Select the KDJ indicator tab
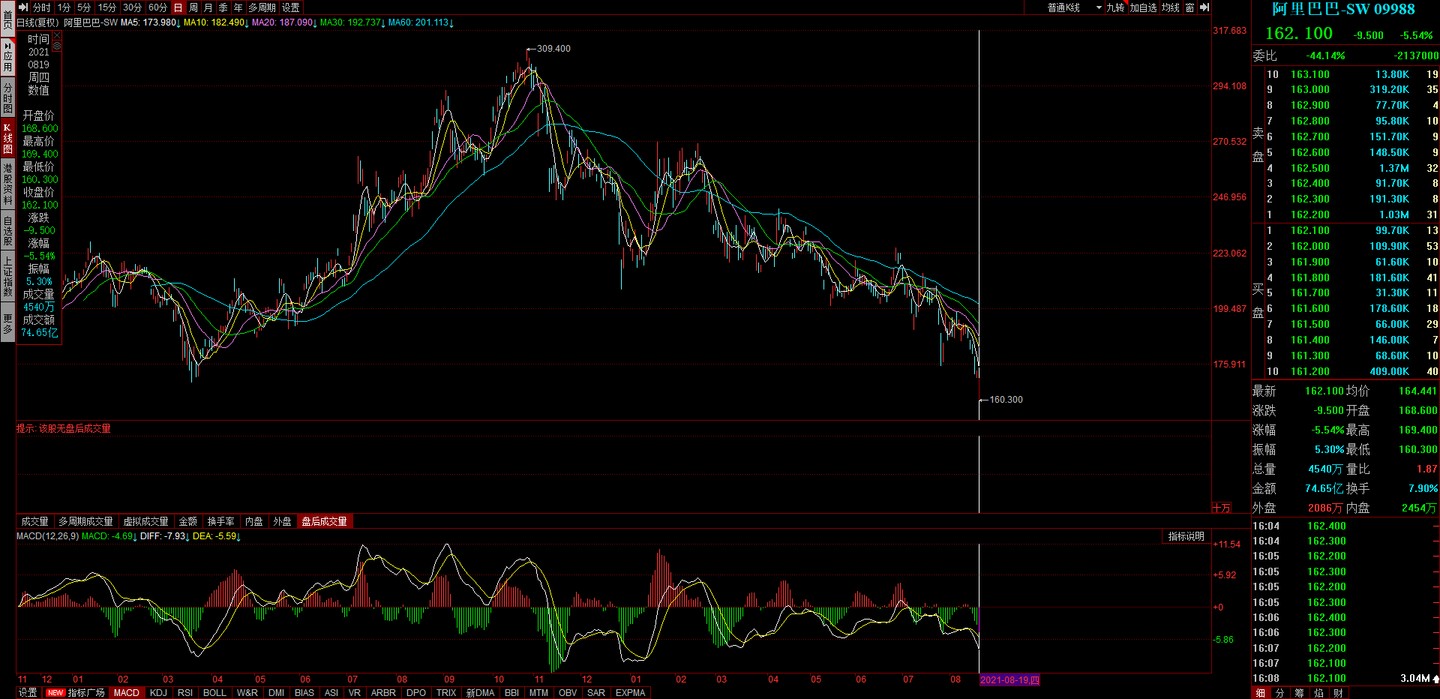The image size is (1440, 699). (x=159, y=692)
